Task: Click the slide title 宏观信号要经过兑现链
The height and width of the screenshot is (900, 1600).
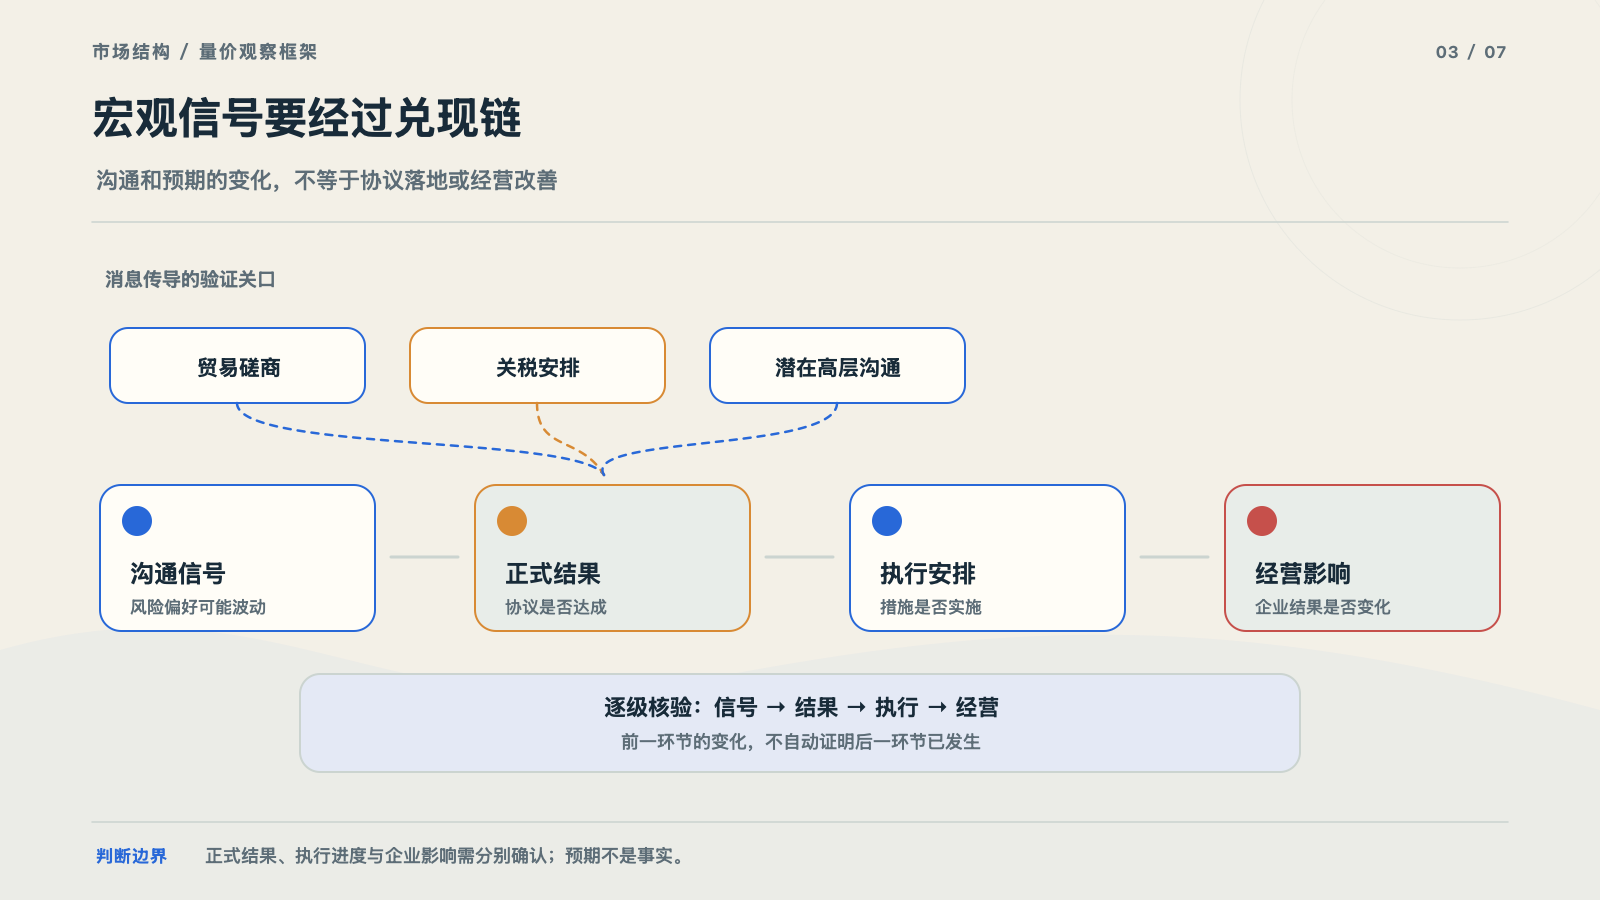Action: point(307,118)
